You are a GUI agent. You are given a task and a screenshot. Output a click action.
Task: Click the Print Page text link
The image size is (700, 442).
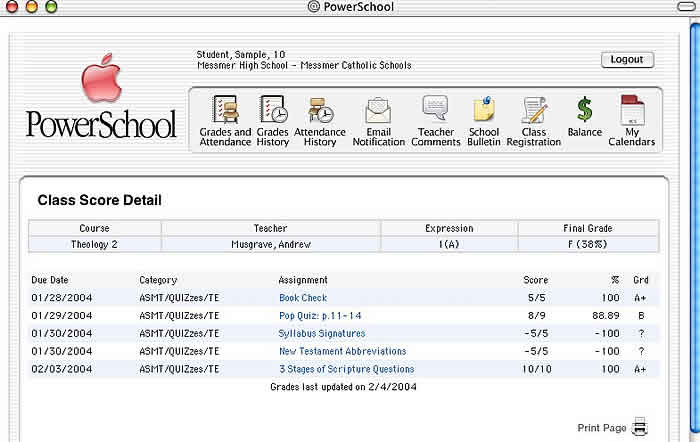(602, 428)
